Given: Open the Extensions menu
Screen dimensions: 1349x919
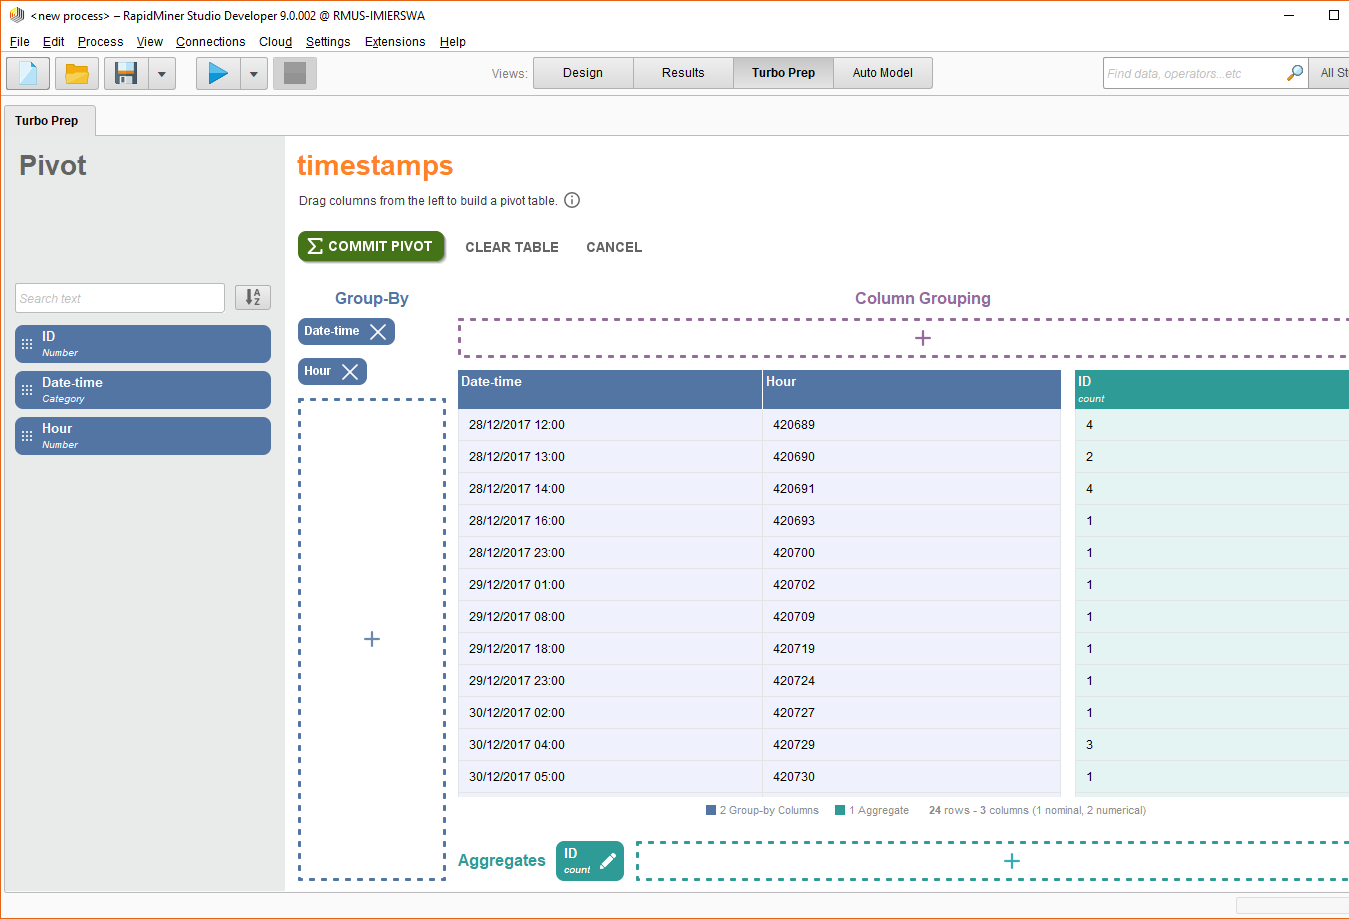Looking at the screenshot, I should [x=395, y=42].
